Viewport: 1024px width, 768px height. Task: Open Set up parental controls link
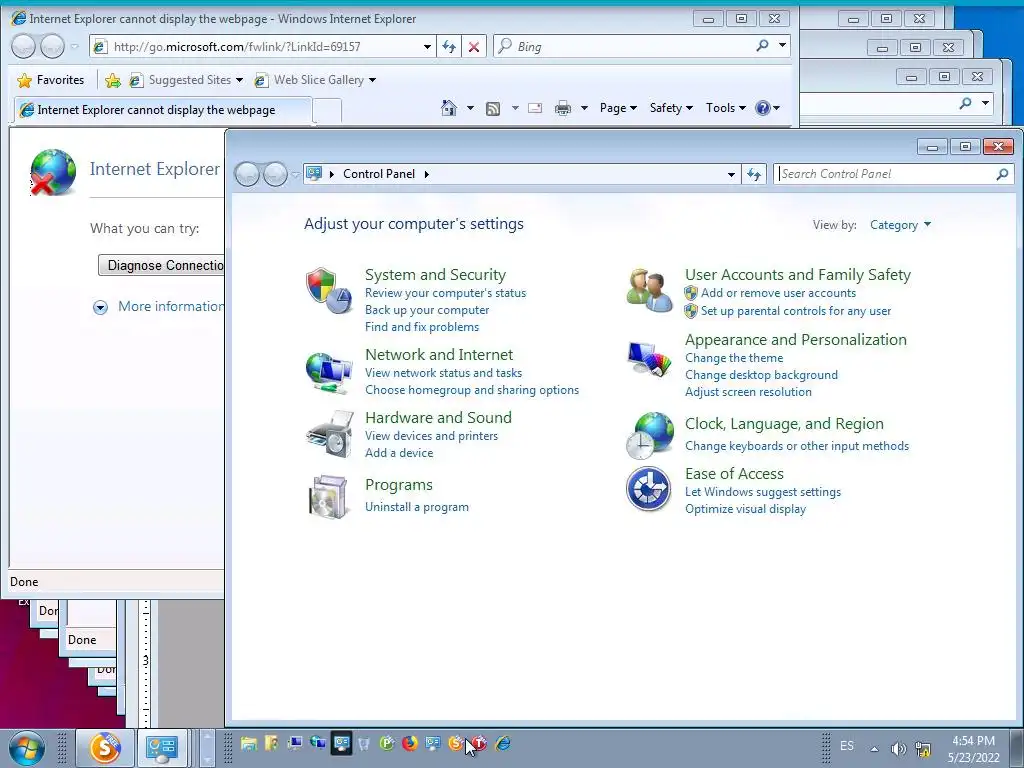[x=796, y=311]
